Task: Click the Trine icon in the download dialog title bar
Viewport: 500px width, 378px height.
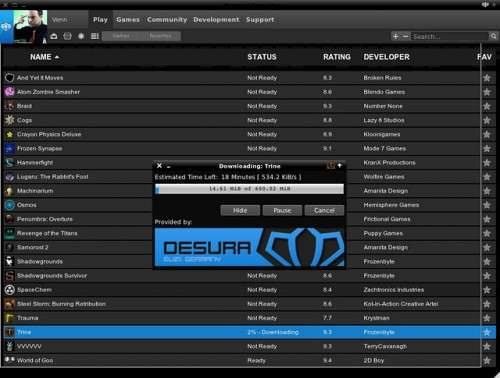Action: [331, 165]
